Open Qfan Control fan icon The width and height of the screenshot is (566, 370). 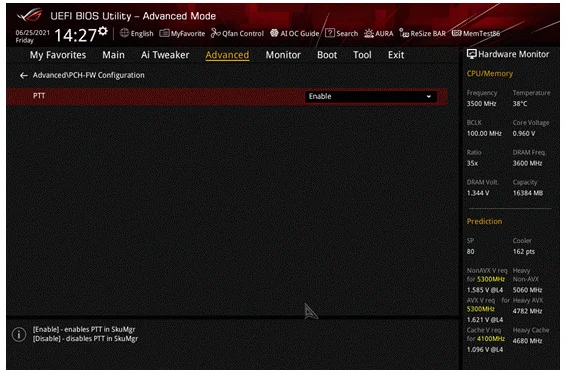pyautogui.click(x=216, y=33)
